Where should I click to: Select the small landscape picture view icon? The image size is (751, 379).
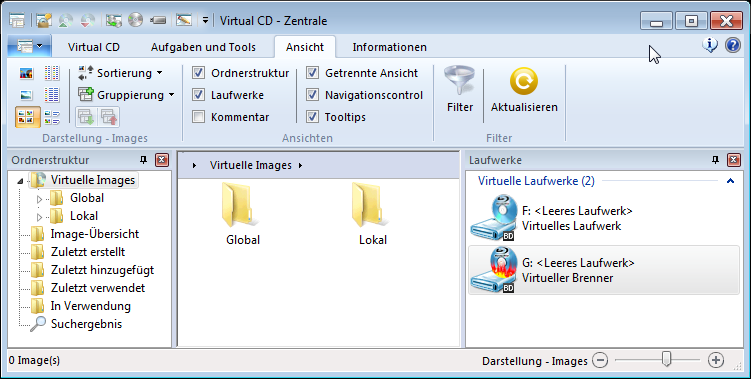click(27, 95)
